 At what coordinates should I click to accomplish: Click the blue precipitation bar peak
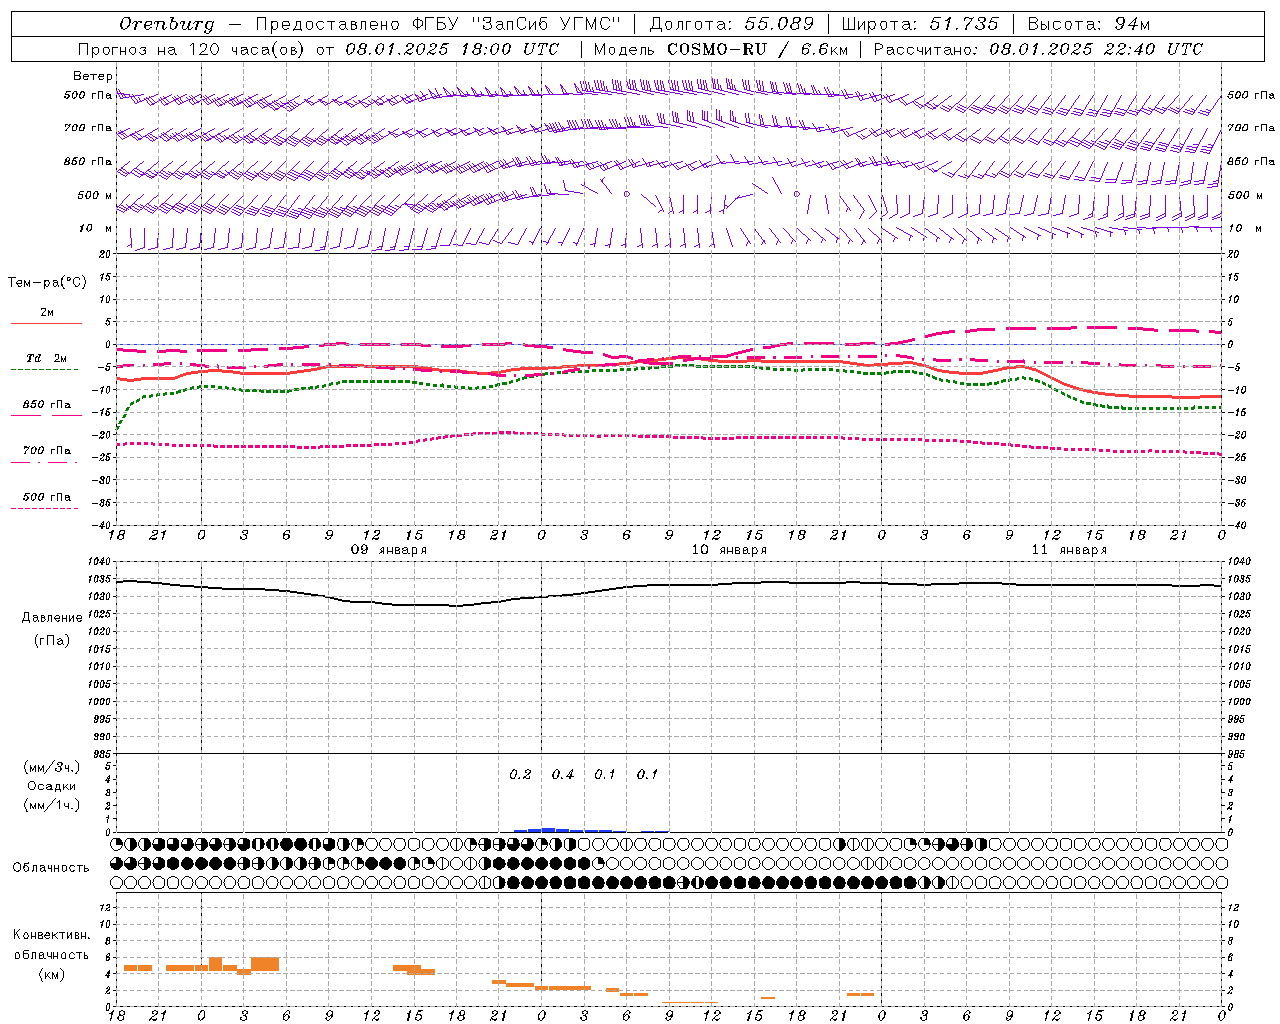tap(548, 829)
